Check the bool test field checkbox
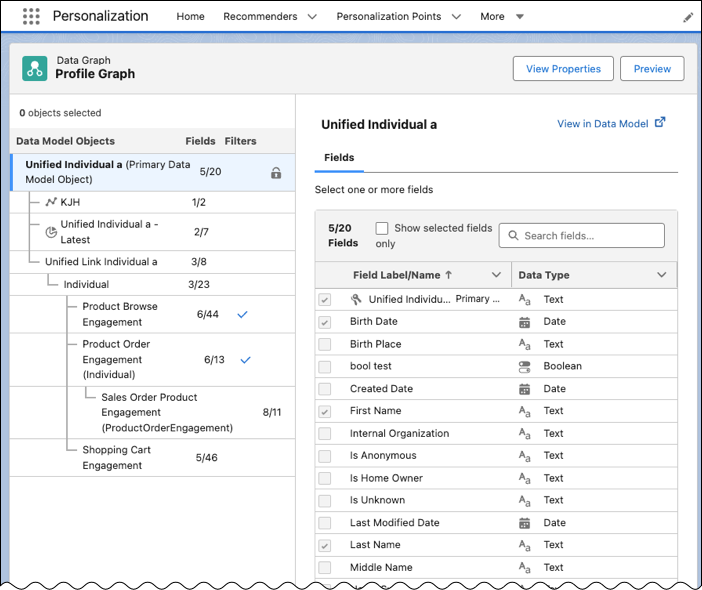 coord(325,367)
